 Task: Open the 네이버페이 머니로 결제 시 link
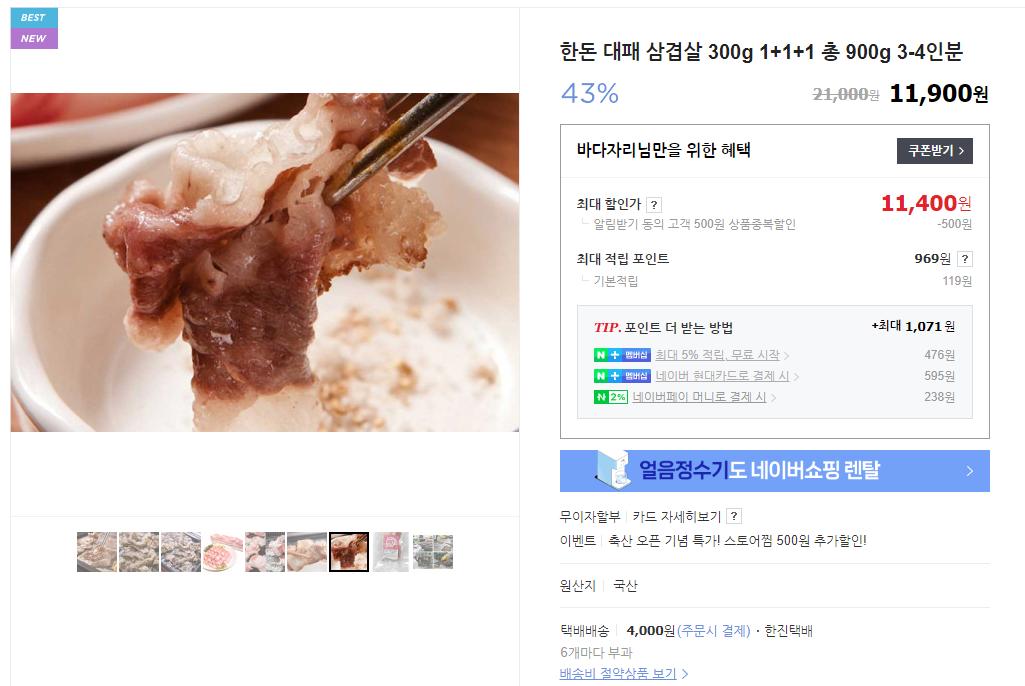click(x=699, y=397)
